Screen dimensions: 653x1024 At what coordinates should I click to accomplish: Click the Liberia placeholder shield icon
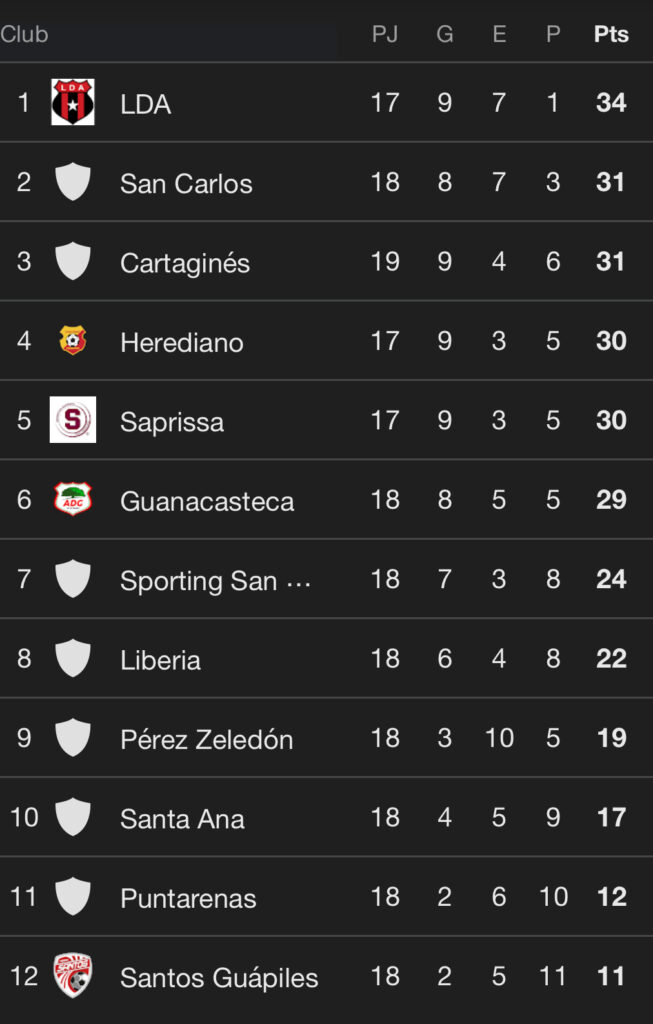point(73,659)
